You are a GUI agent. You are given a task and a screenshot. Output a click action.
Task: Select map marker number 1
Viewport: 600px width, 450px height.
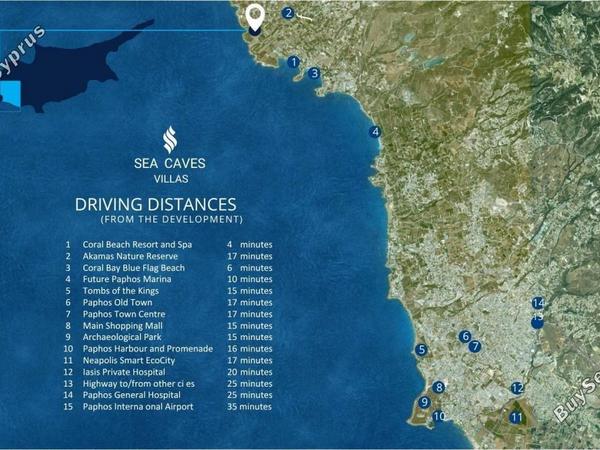[293, 62]
